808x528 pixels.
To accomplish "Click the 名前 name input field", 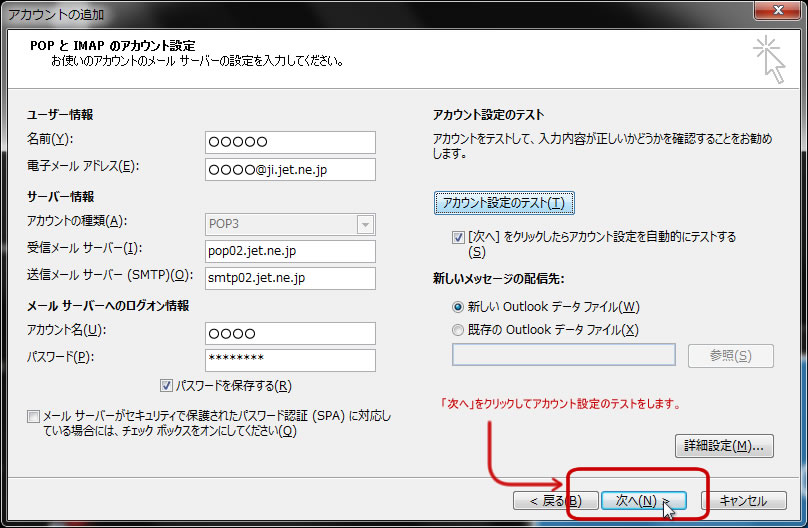I will 289,142.
